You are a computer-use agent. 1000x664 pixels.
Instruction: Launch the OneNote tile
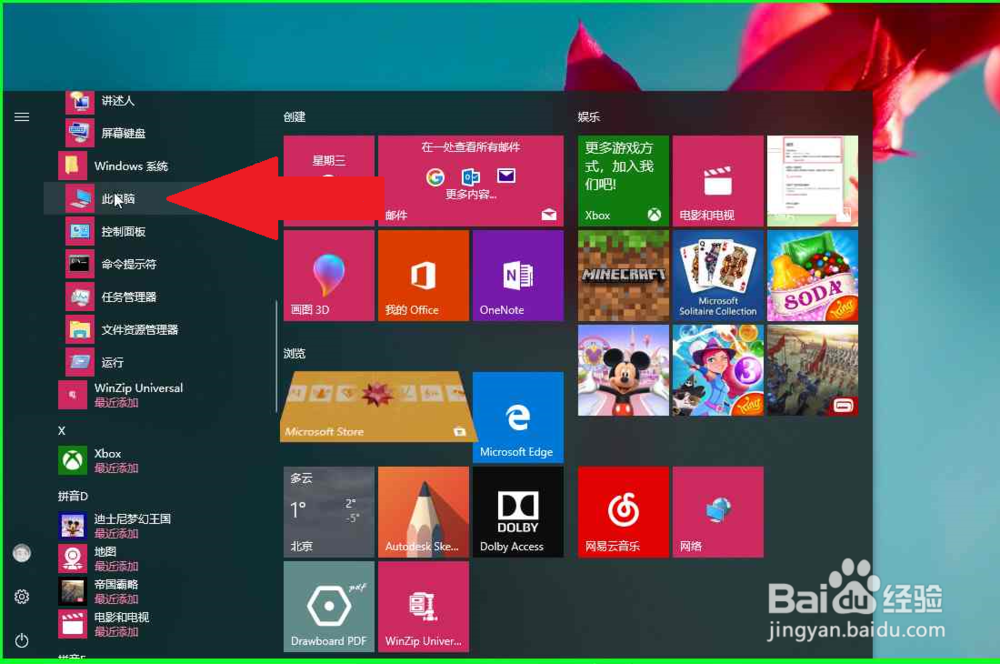pos(518,276)
